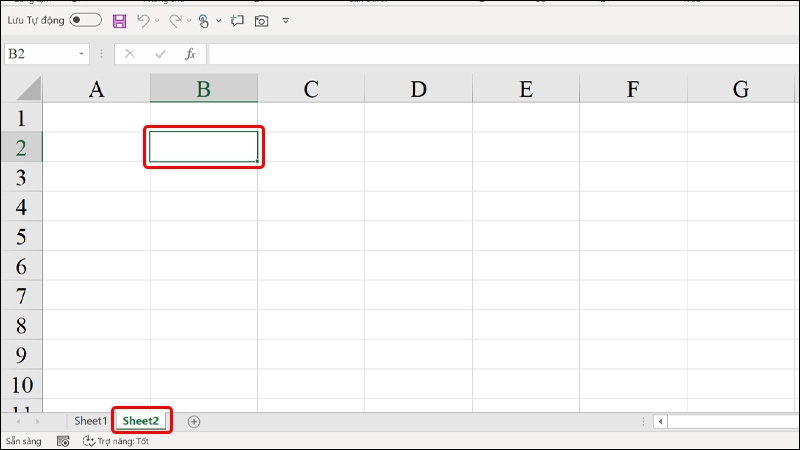Image resolution: width=800 pixels, height=450 pixels.
Task: Select row 9 header
Action: (x=21, y=355)
